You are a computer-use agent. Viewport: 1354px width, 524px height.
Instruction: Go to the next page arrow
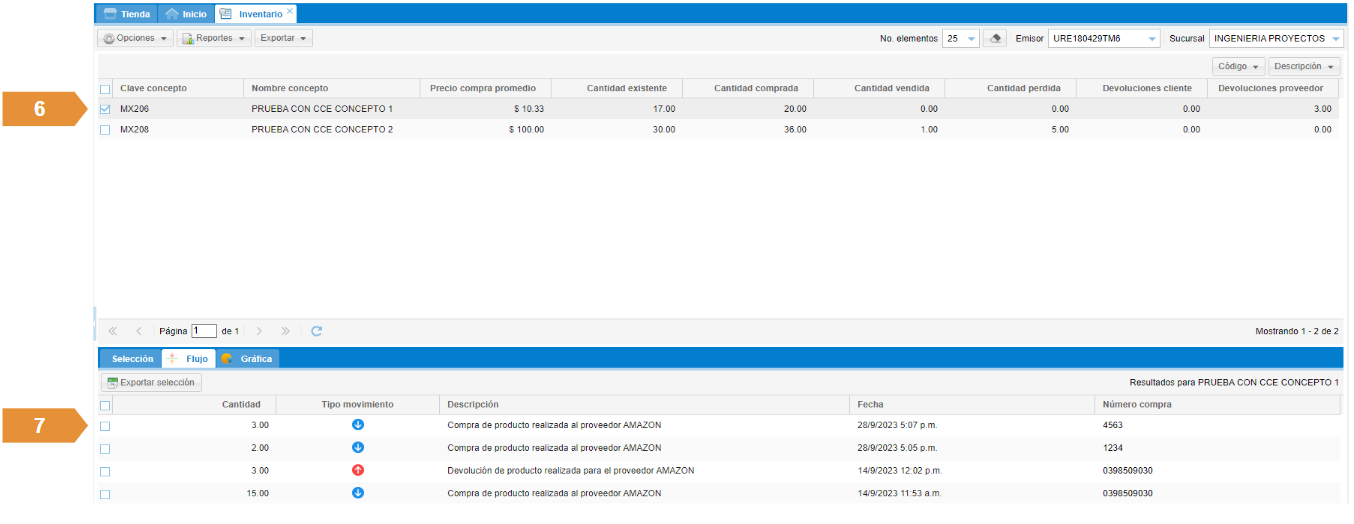pos(259,331)
